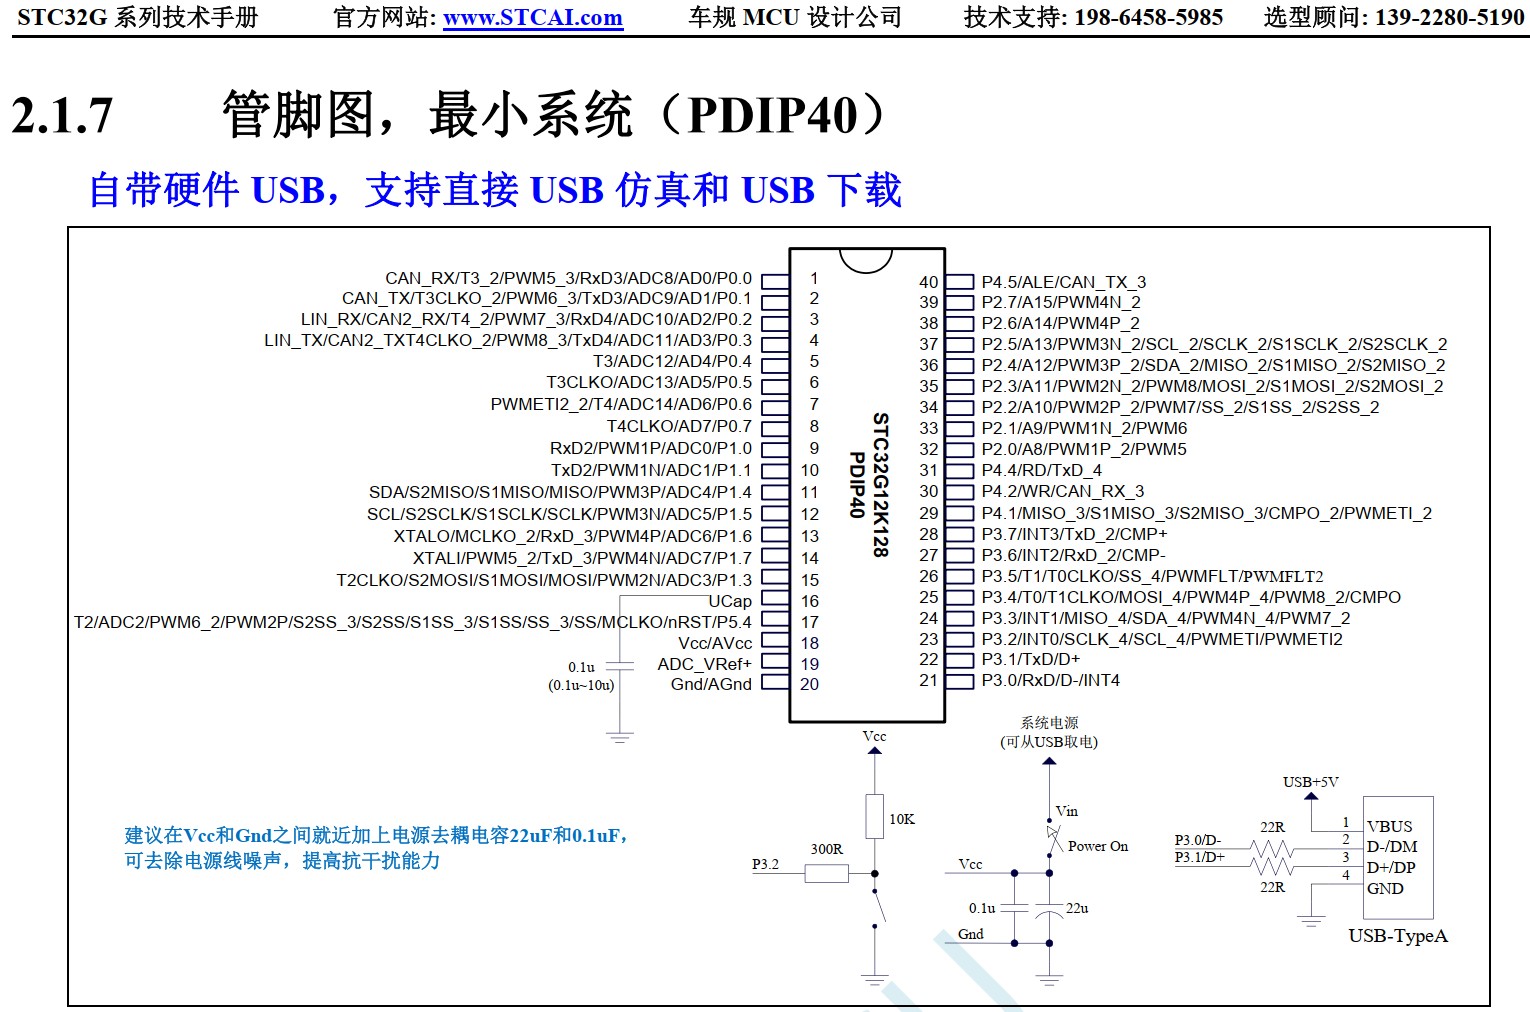Click pin 40 label P4.5/ALE/CAN_TX_3

tap(1064, 282)
